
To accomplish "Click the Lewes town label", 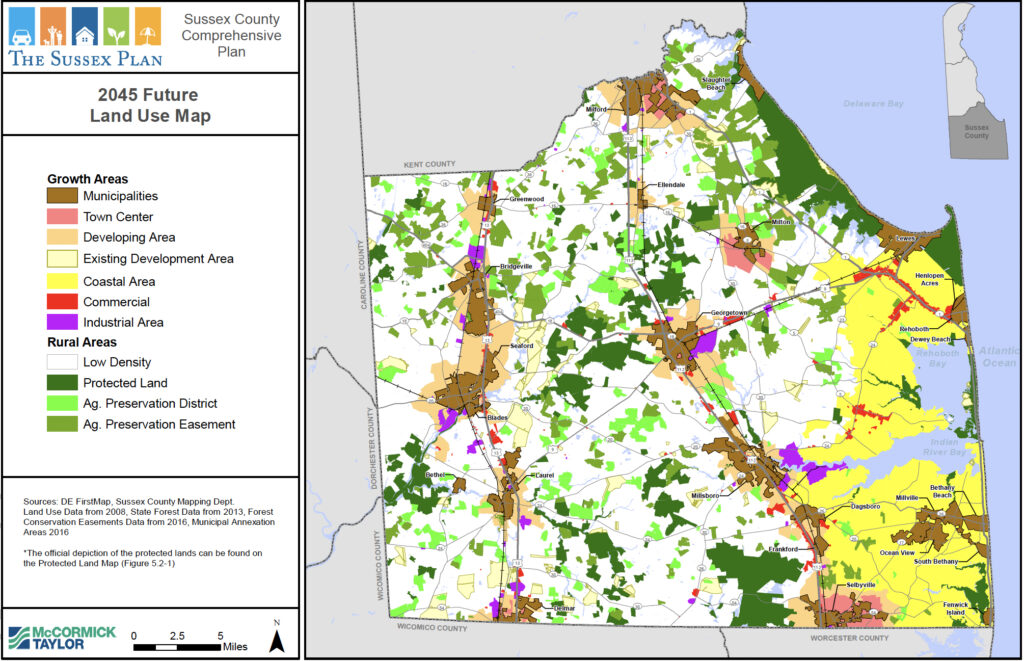I will point(905,238).
